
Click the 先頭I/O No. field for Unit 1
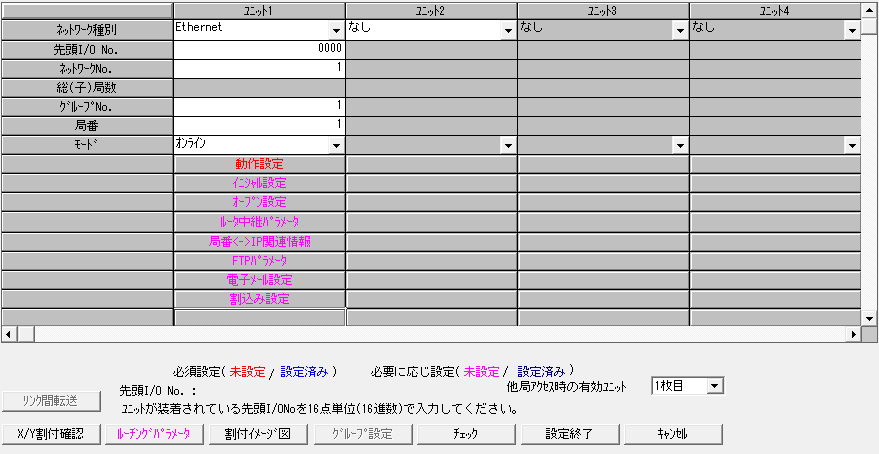tap(259, 49)
